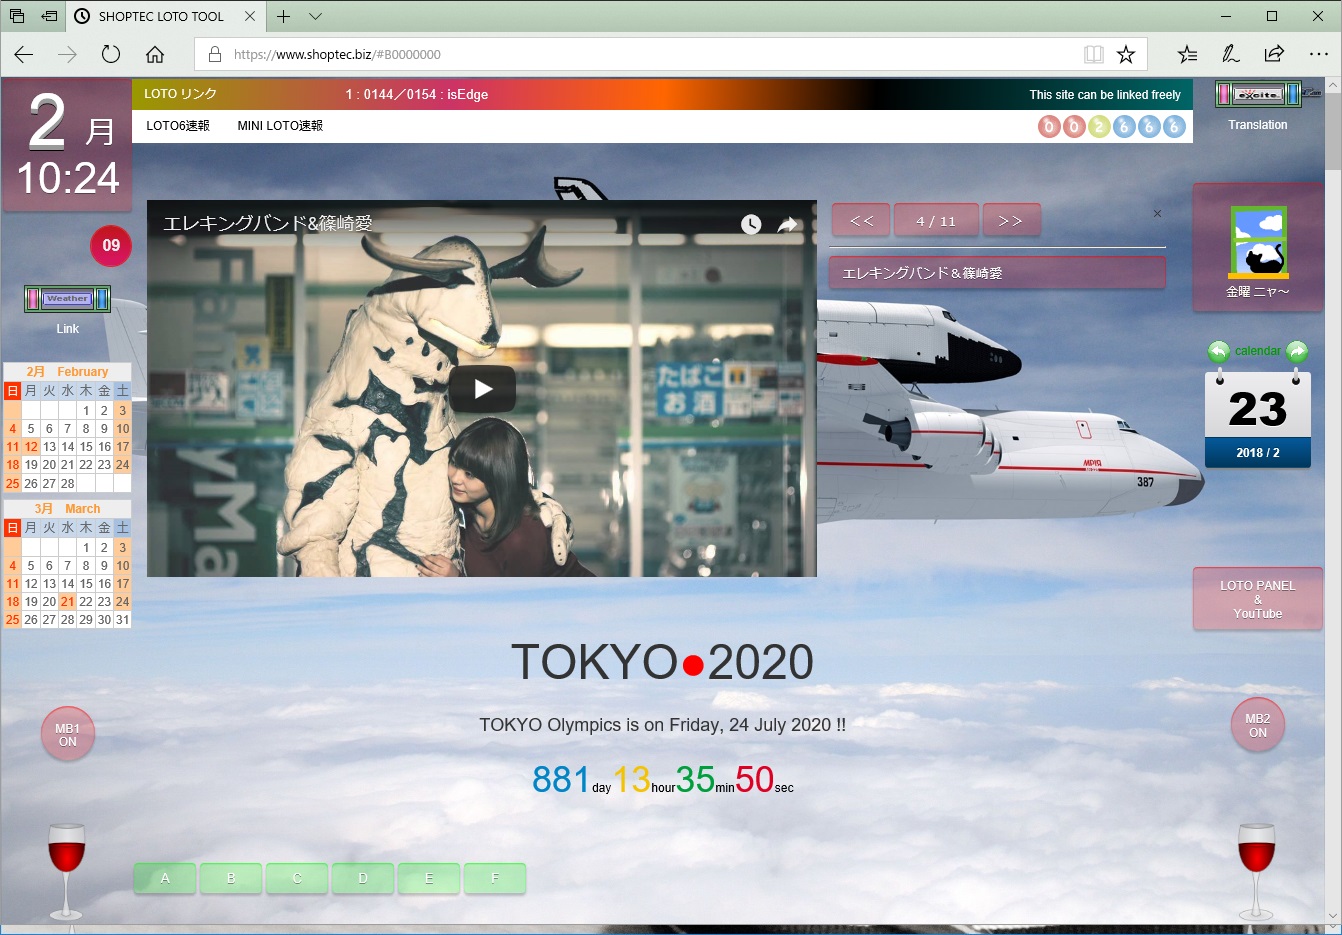Open the excite Translation banner
This screenshot has width=1342, height=935.
click(1258, 94)
